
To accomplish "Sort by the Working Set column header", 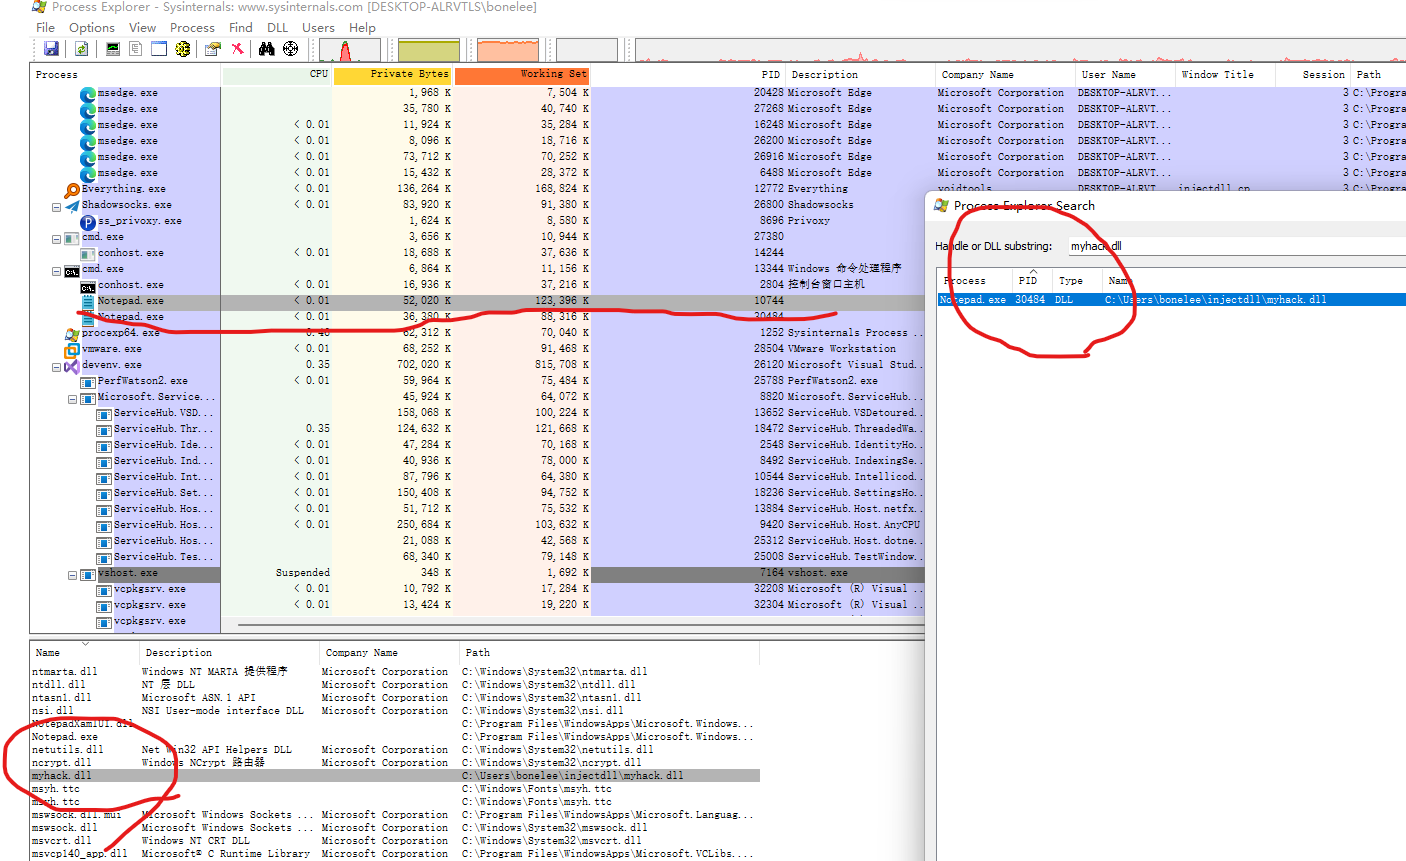I will tap(523, 74).
